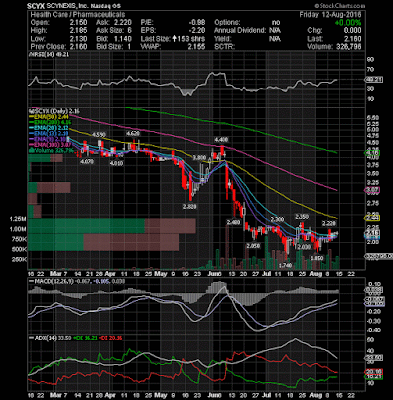
Task: Click the 2.820 May low annotation
Action: click(190, 207)
